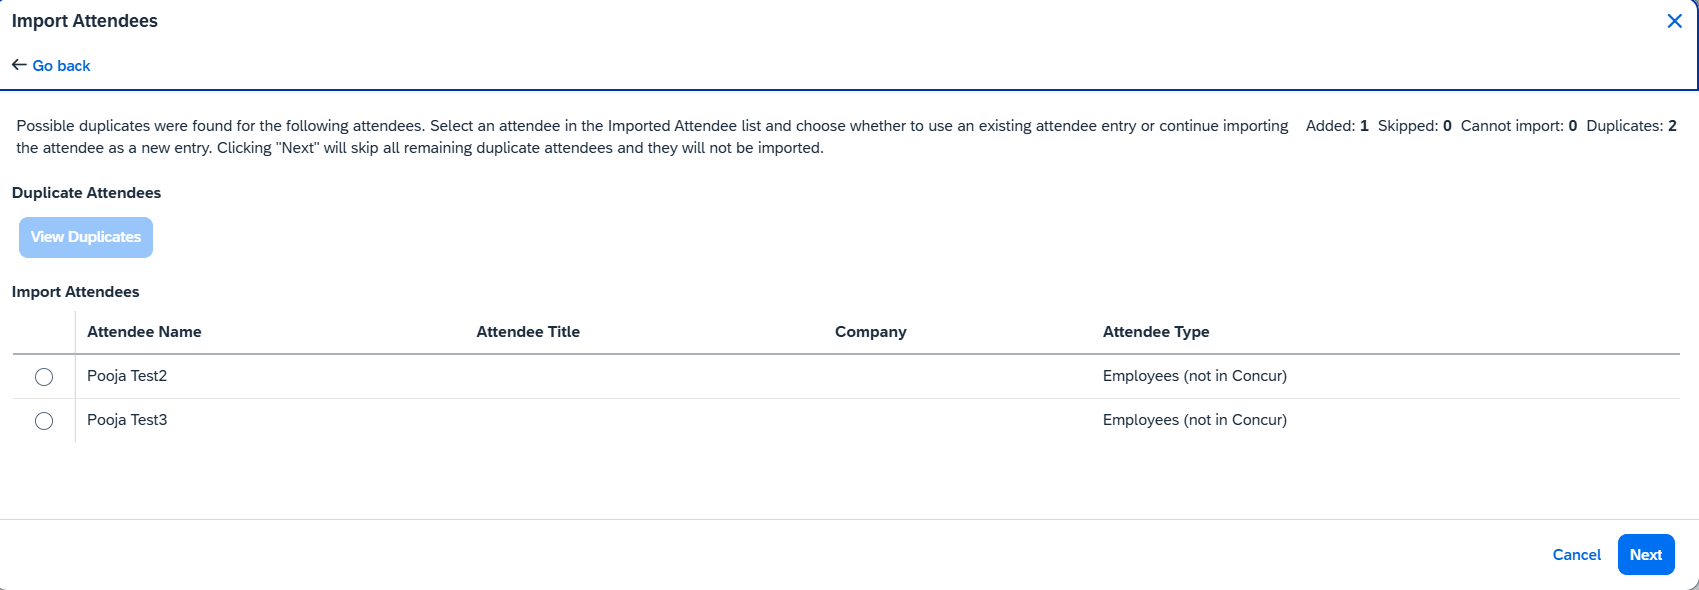Click the back arrow icon
This screenshot has width=1699, height=590.
click(x=19, y=65)
